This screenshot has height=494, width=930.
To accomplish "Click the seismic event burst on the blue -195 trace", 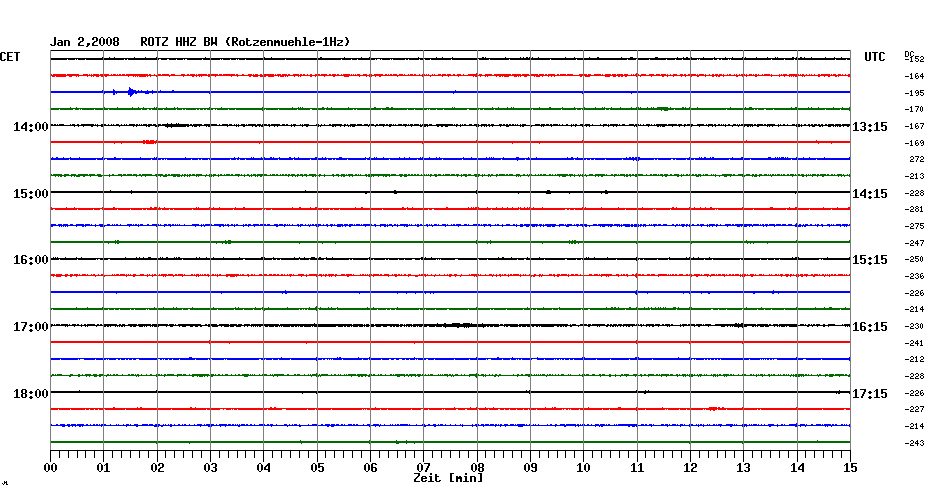I will pos(132,92).
